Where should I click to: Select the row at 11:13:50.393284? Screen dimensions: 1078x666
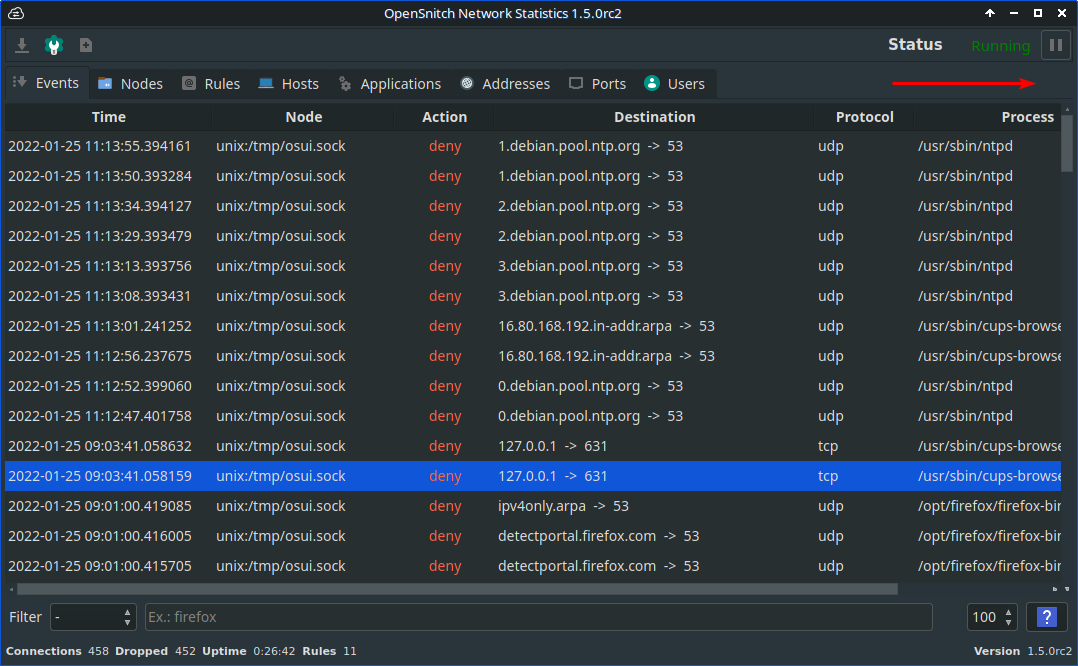[533, 176]
